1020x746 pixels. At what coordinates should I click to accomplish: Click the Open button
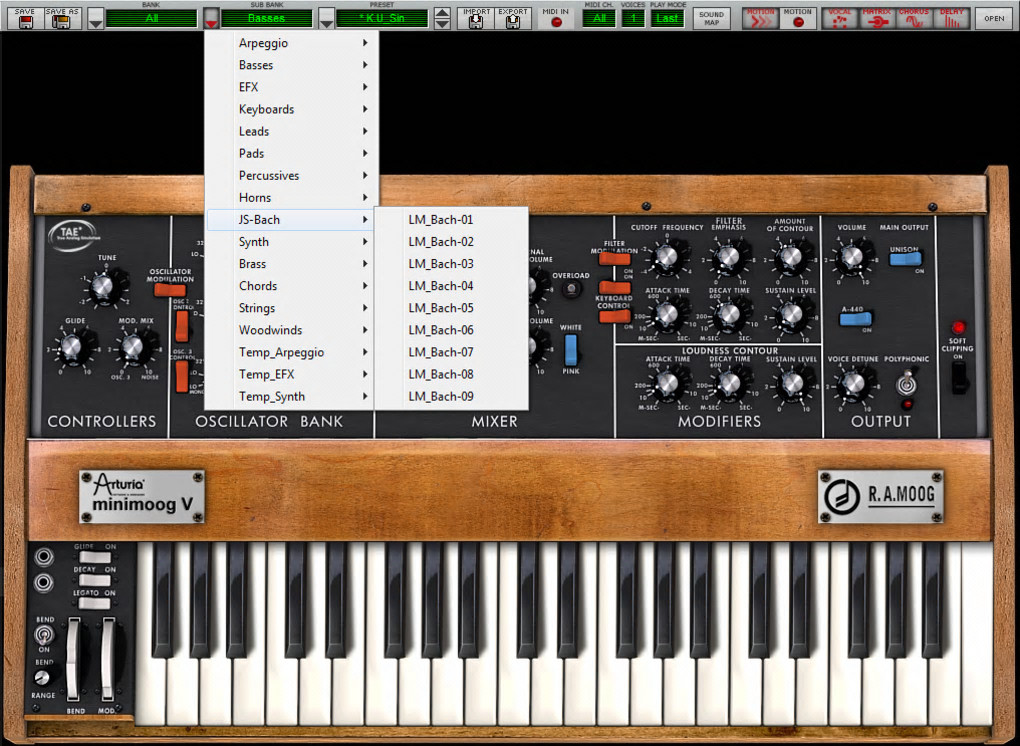coord(993,18)
